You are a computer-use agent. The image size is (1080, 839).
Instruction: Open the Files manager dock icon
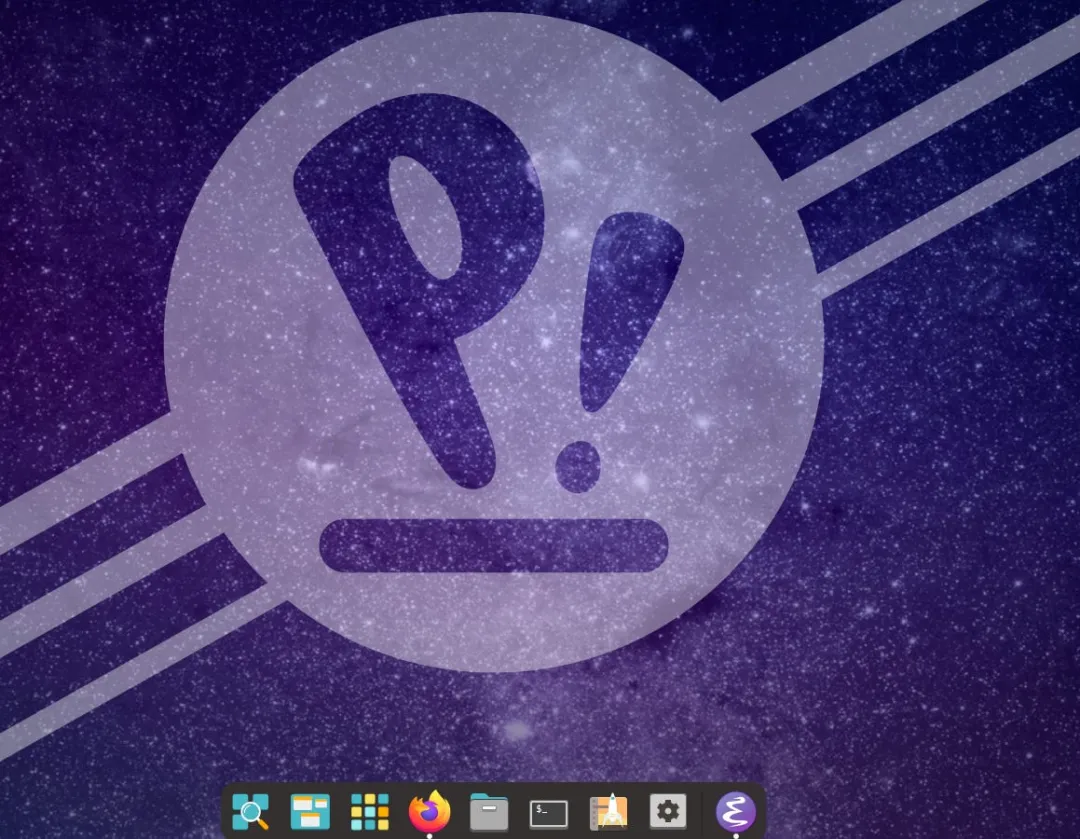tap(489, 811)
